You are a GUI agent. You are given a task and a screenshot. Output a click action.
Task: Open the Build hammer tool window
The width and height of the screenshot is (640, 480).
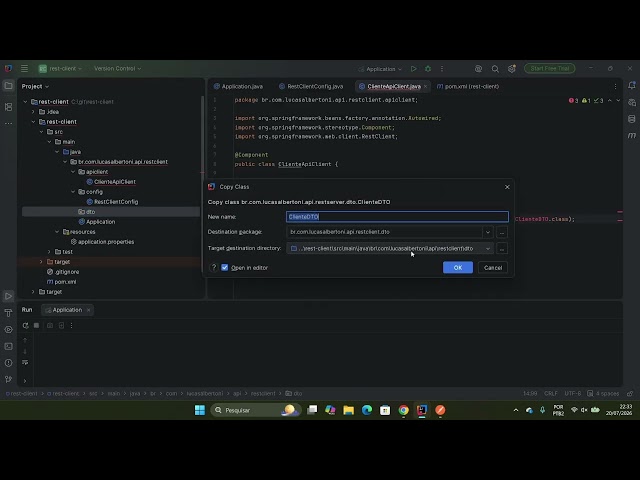click(8, 313)
